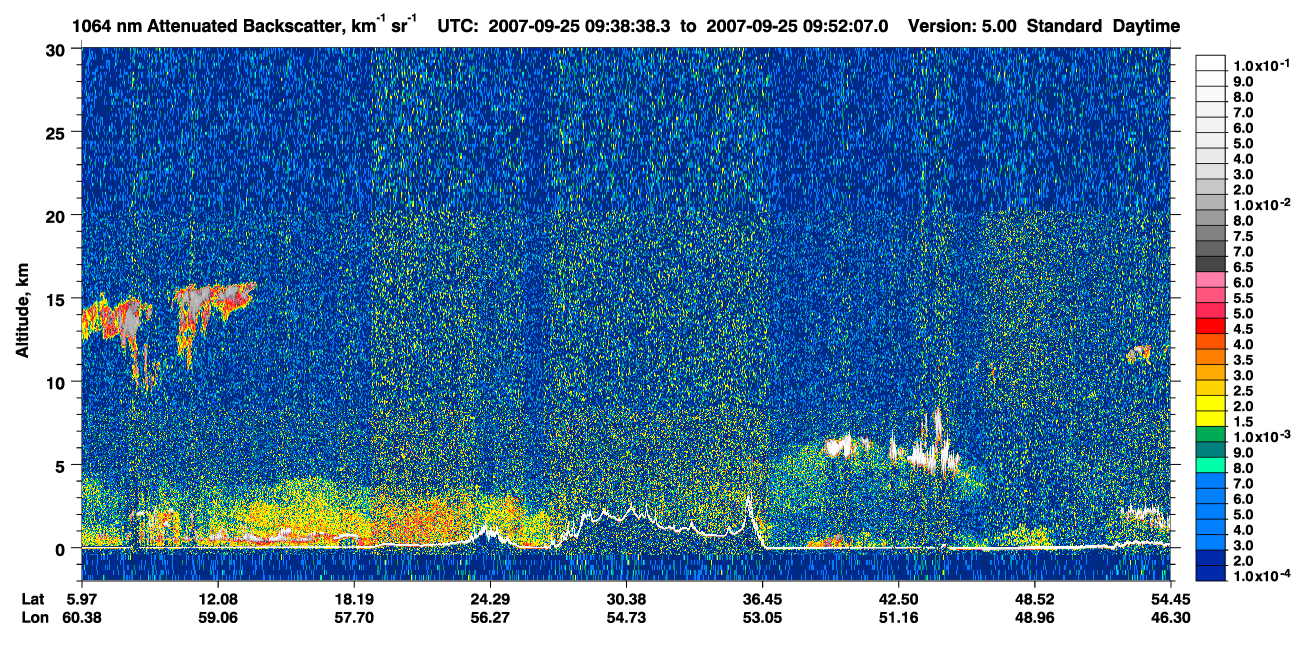The height and width of the screenshot is (667, 1300).
Task: Click longitude value '59.06'
Action: [218, 617]
